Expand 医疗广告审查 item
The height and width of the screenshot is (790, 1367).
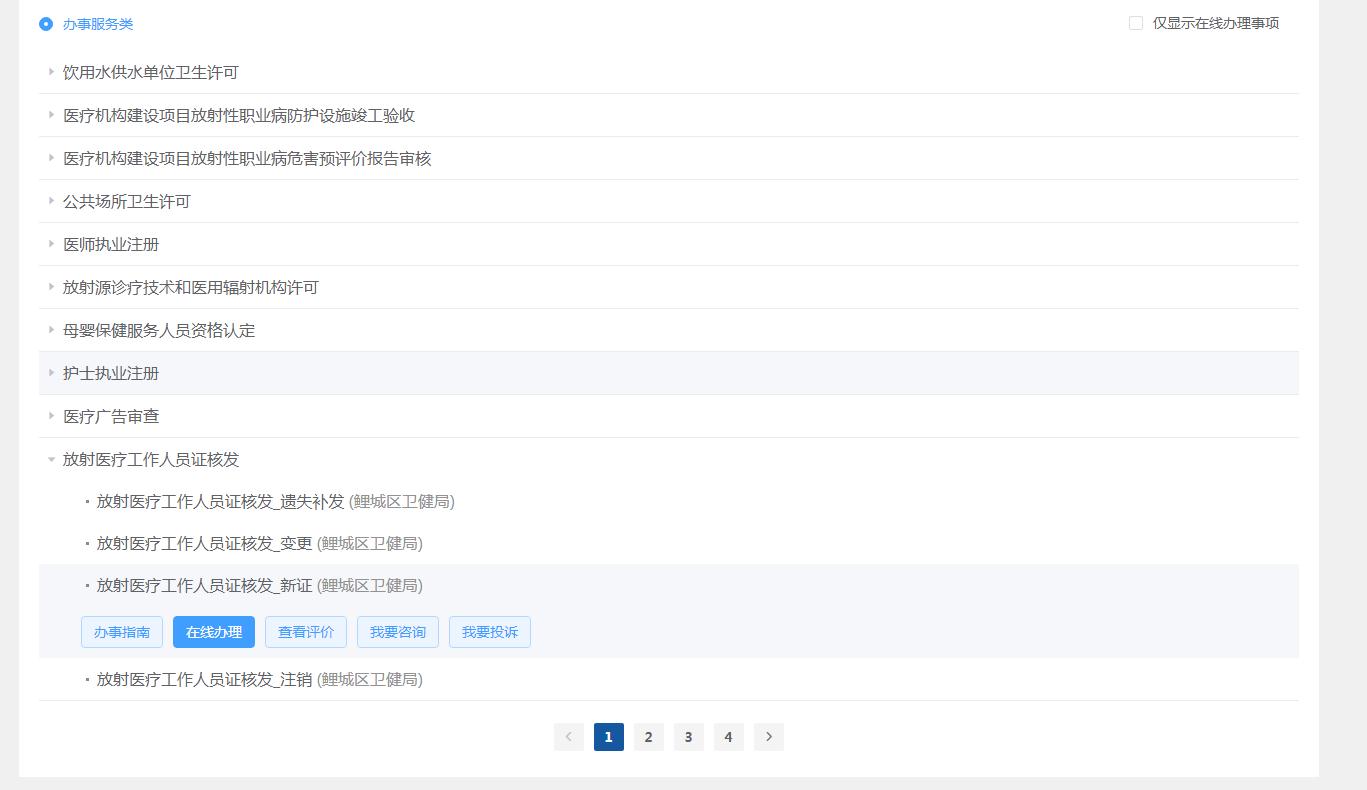(x=111, y=416)
